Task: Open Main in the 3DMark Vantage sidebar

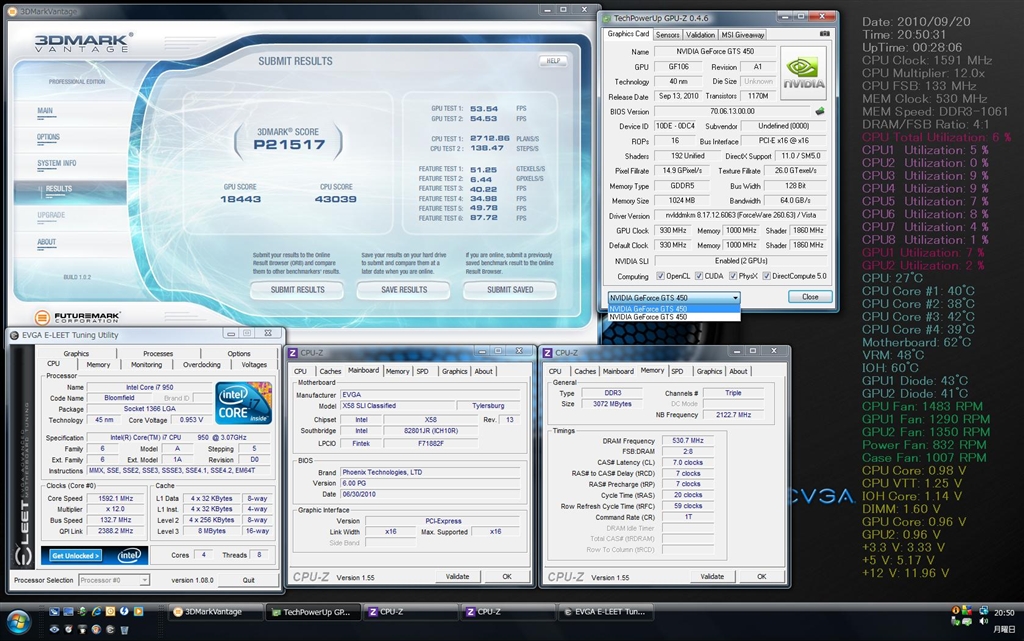Action: [45, 111]
